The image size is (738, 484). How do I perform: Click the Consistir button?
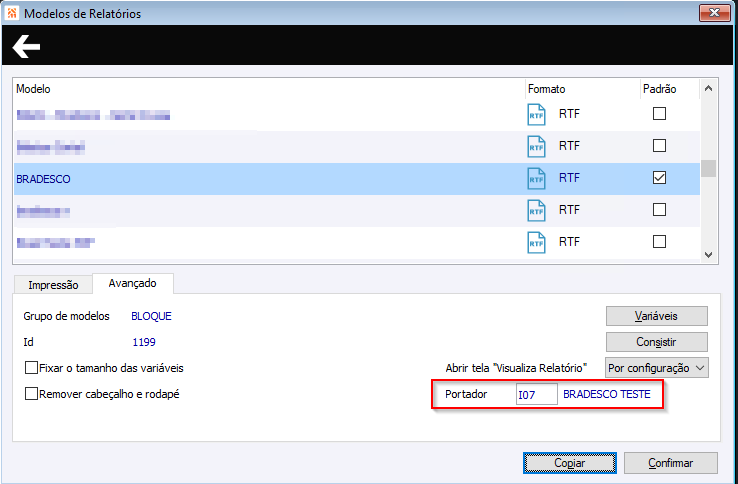click(x=657, y=342)
